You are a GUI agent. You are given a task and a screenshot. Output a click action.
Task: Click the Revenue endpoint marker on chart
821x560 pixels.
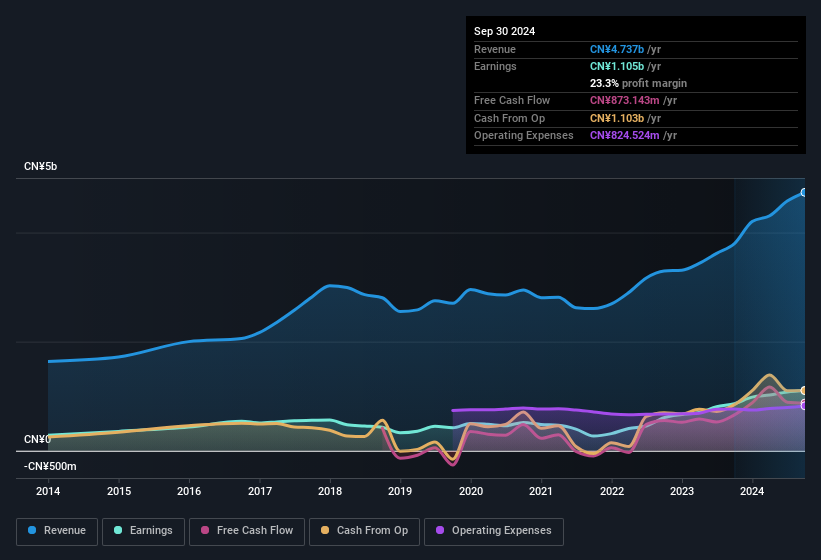coord(804,192)
